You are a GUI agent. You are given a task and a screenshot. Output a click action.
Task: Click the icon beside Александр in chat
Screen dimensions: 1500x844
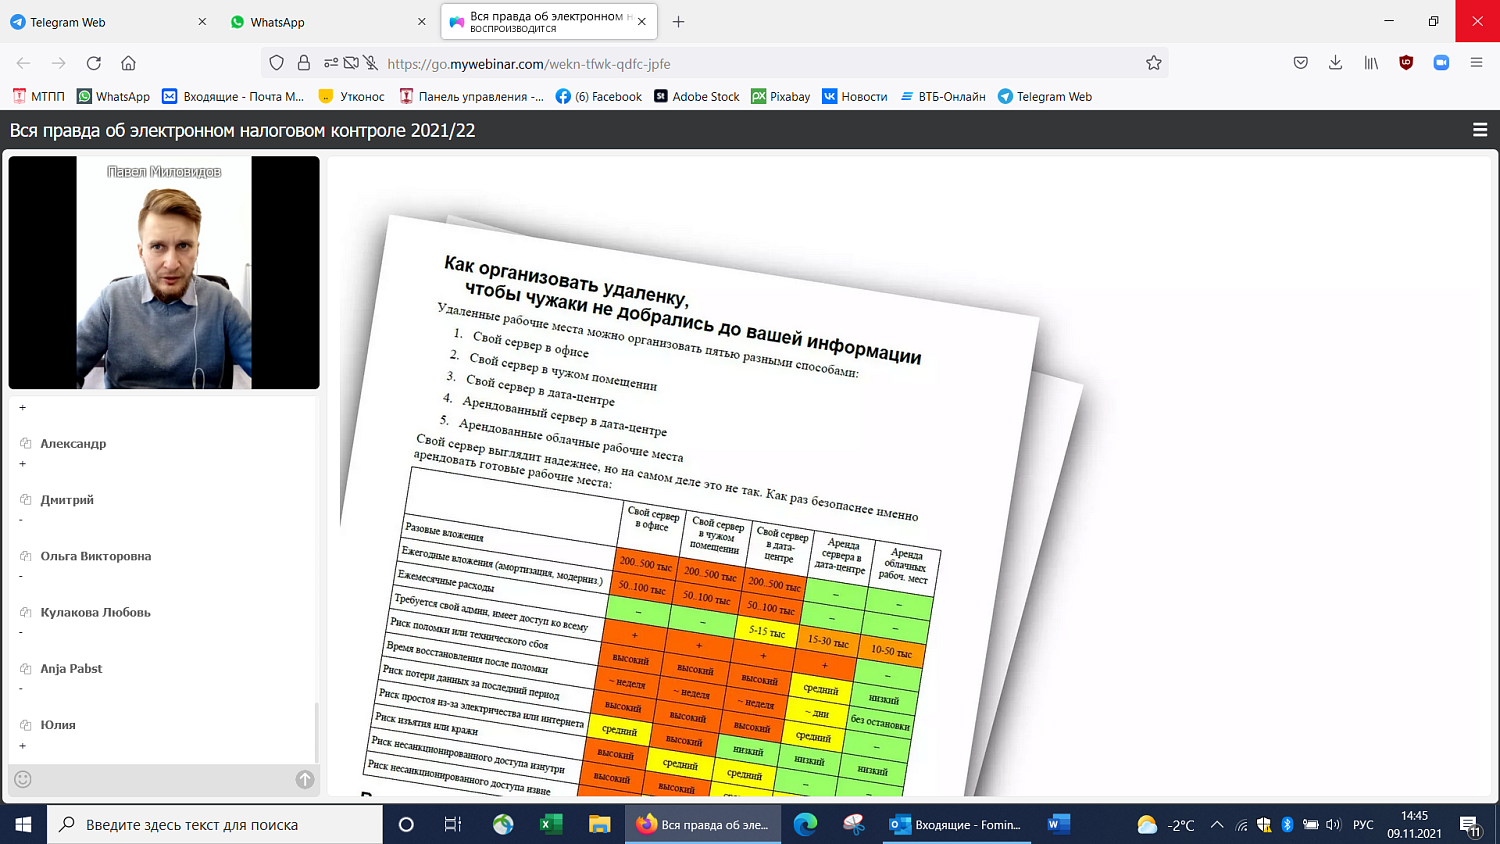[x=26, y=443]
